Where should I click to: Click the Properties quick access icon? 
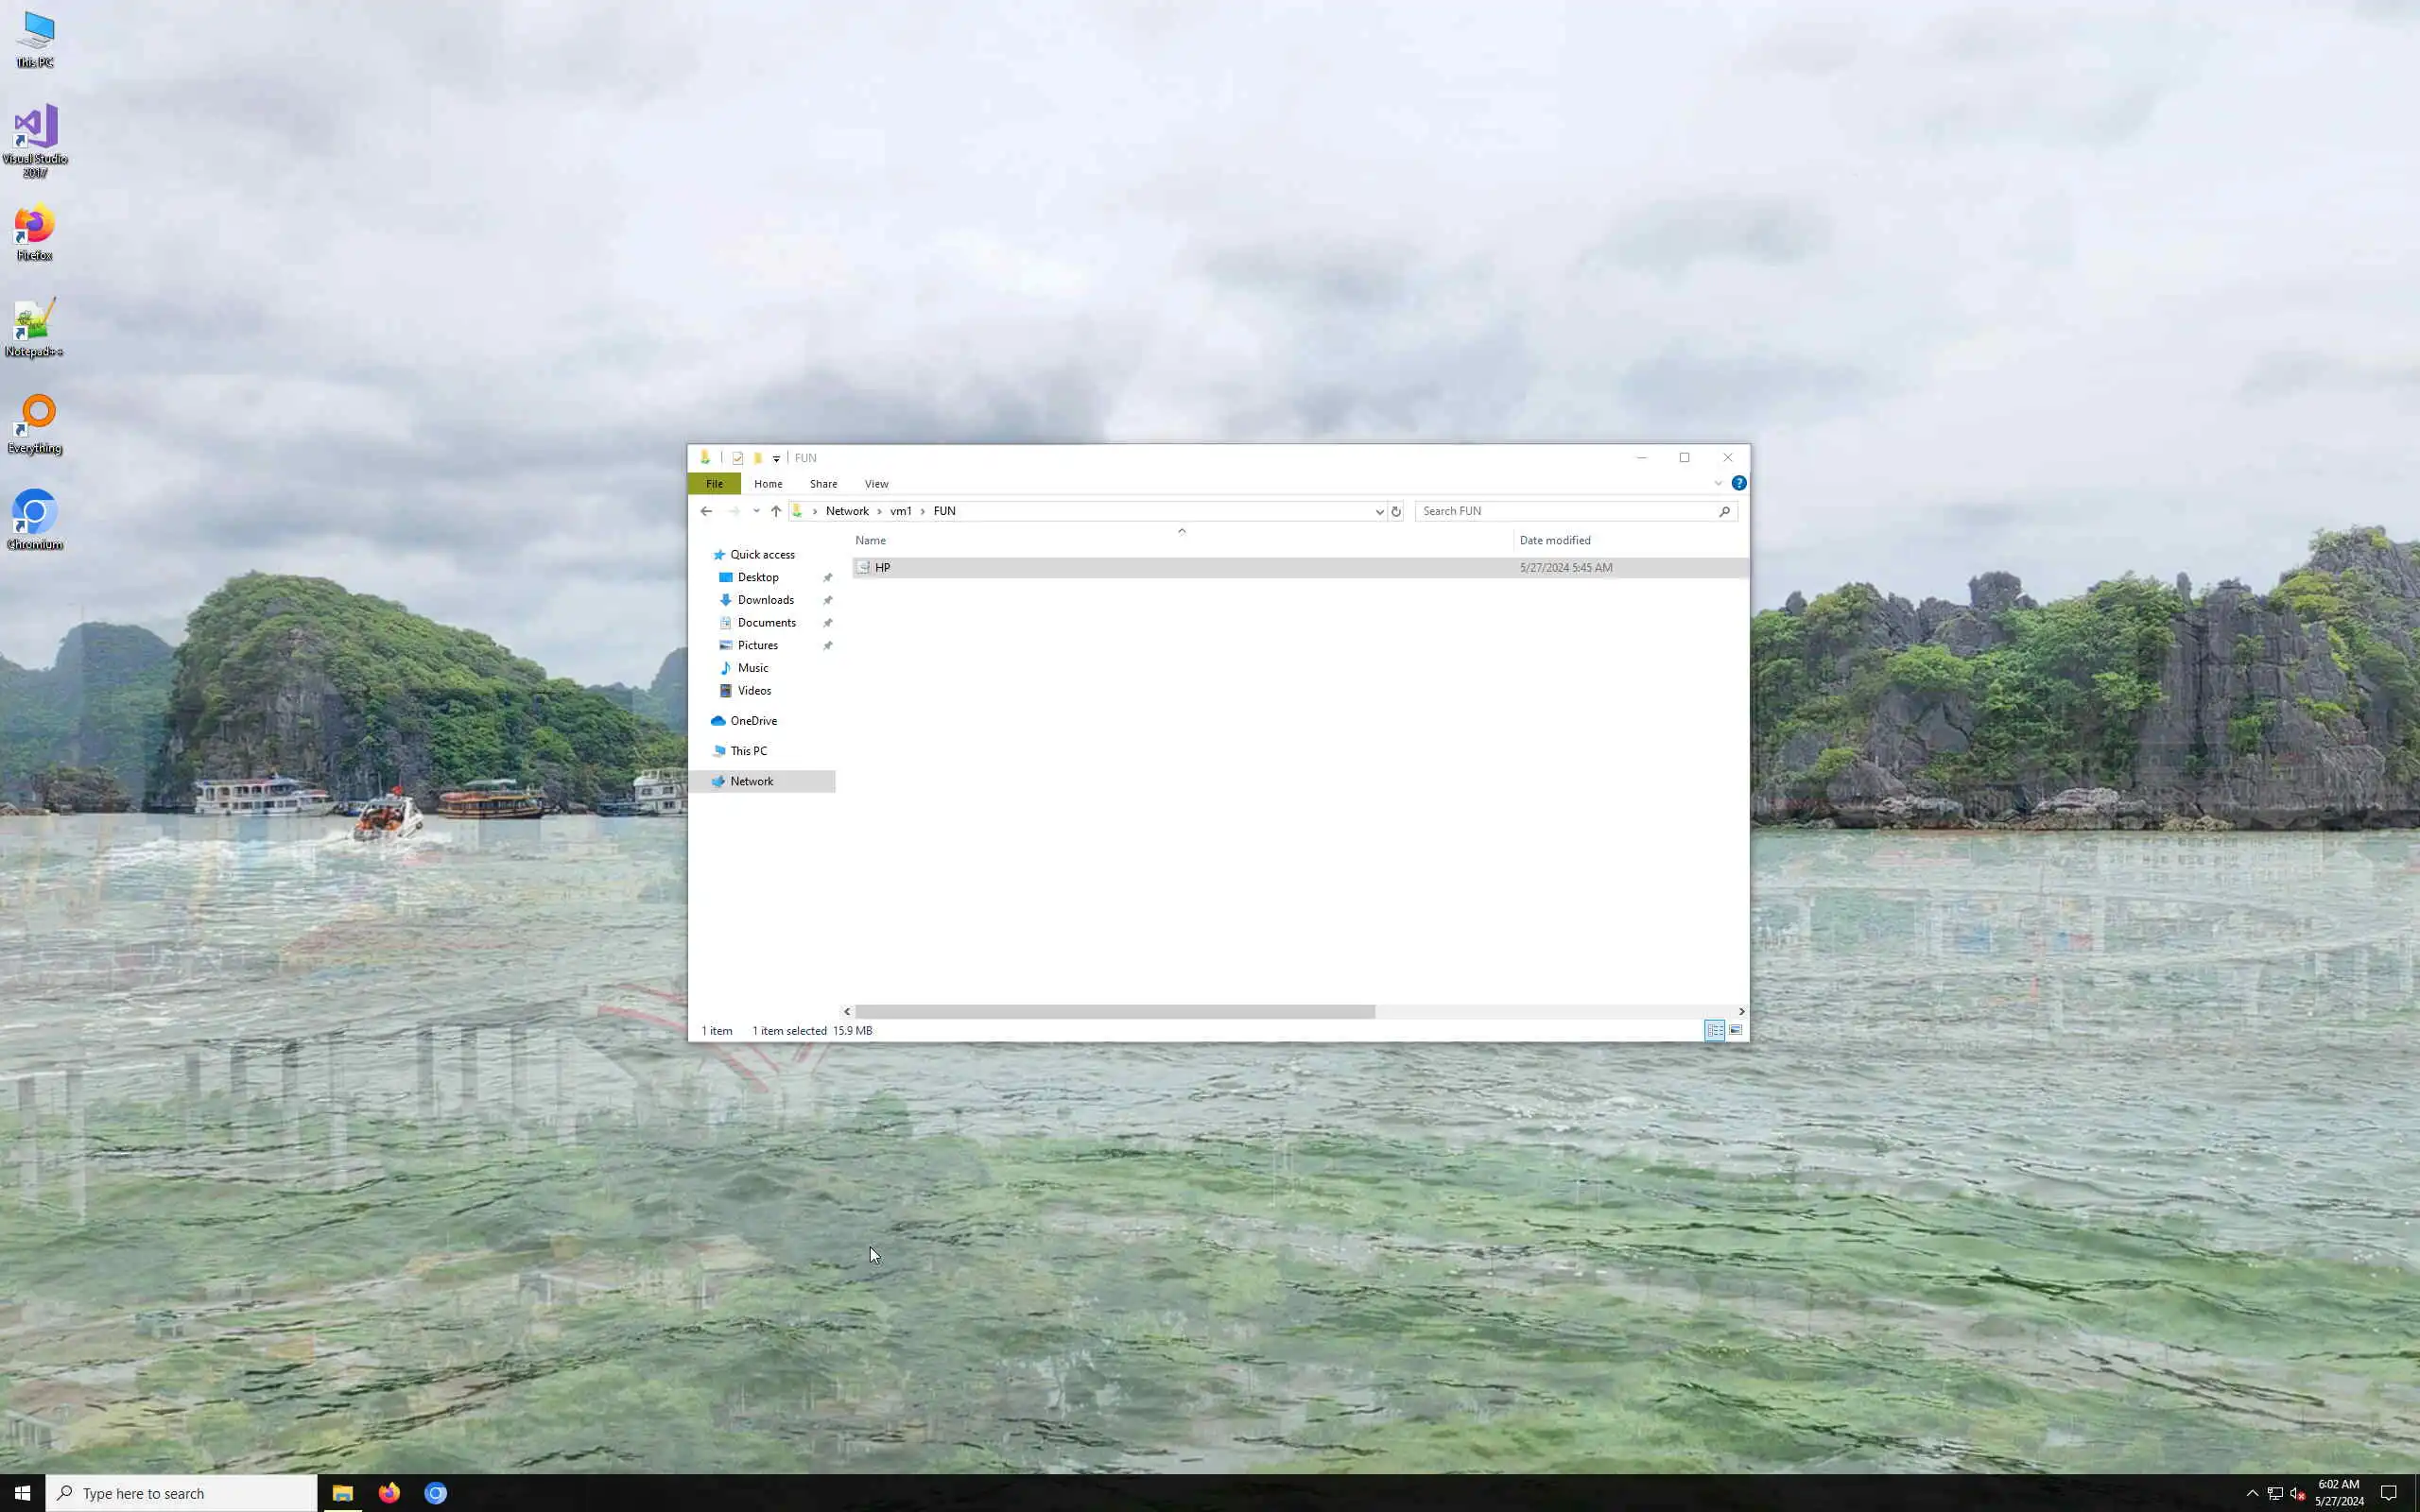[738, 458]
